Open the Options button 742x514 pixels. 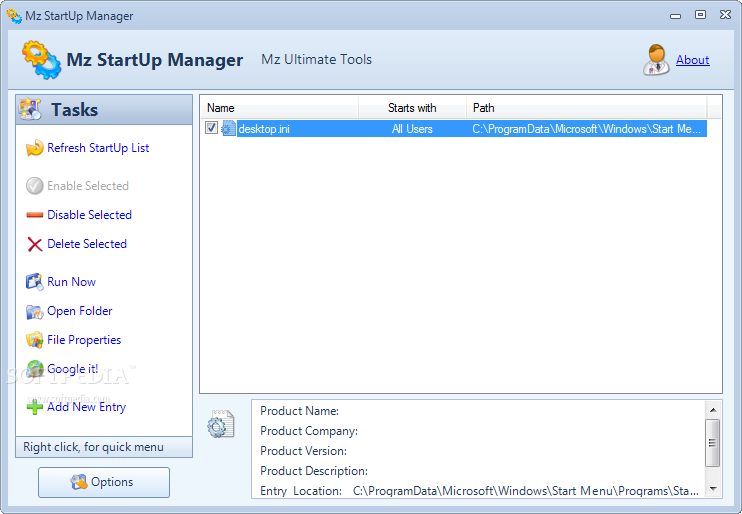click(104, 482)
